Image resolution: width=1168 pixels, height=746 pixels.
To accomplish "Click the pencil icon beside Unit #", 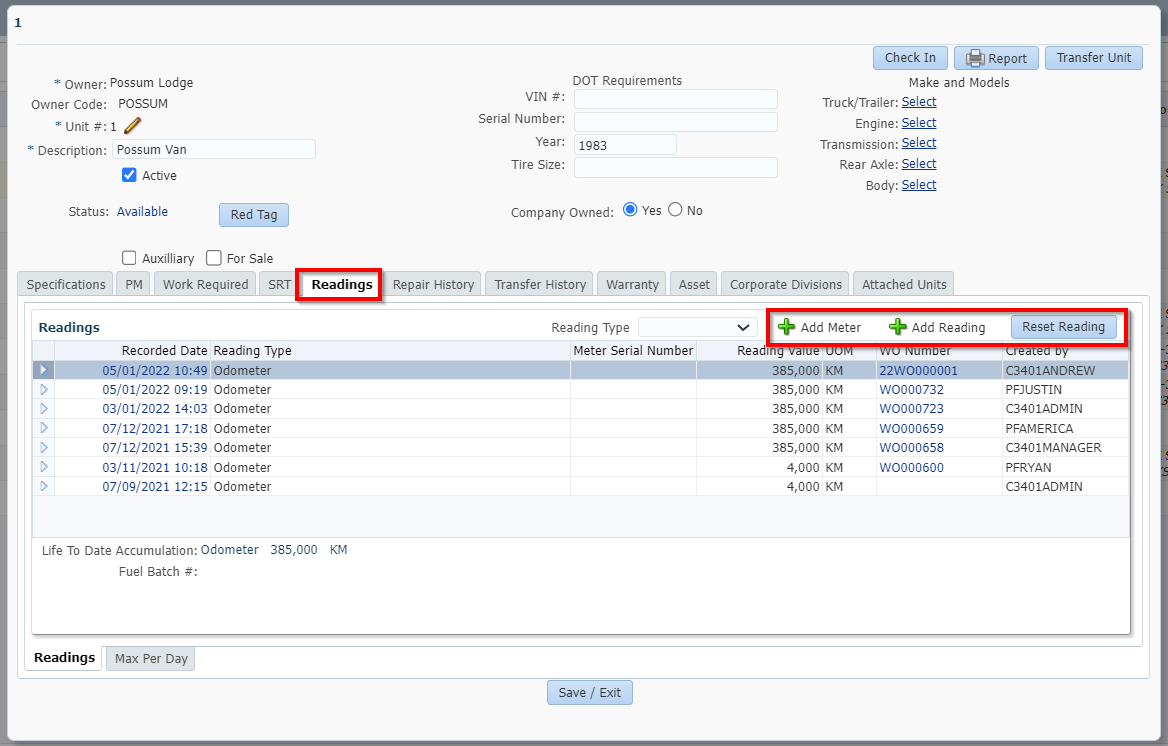I will [133, 125].
